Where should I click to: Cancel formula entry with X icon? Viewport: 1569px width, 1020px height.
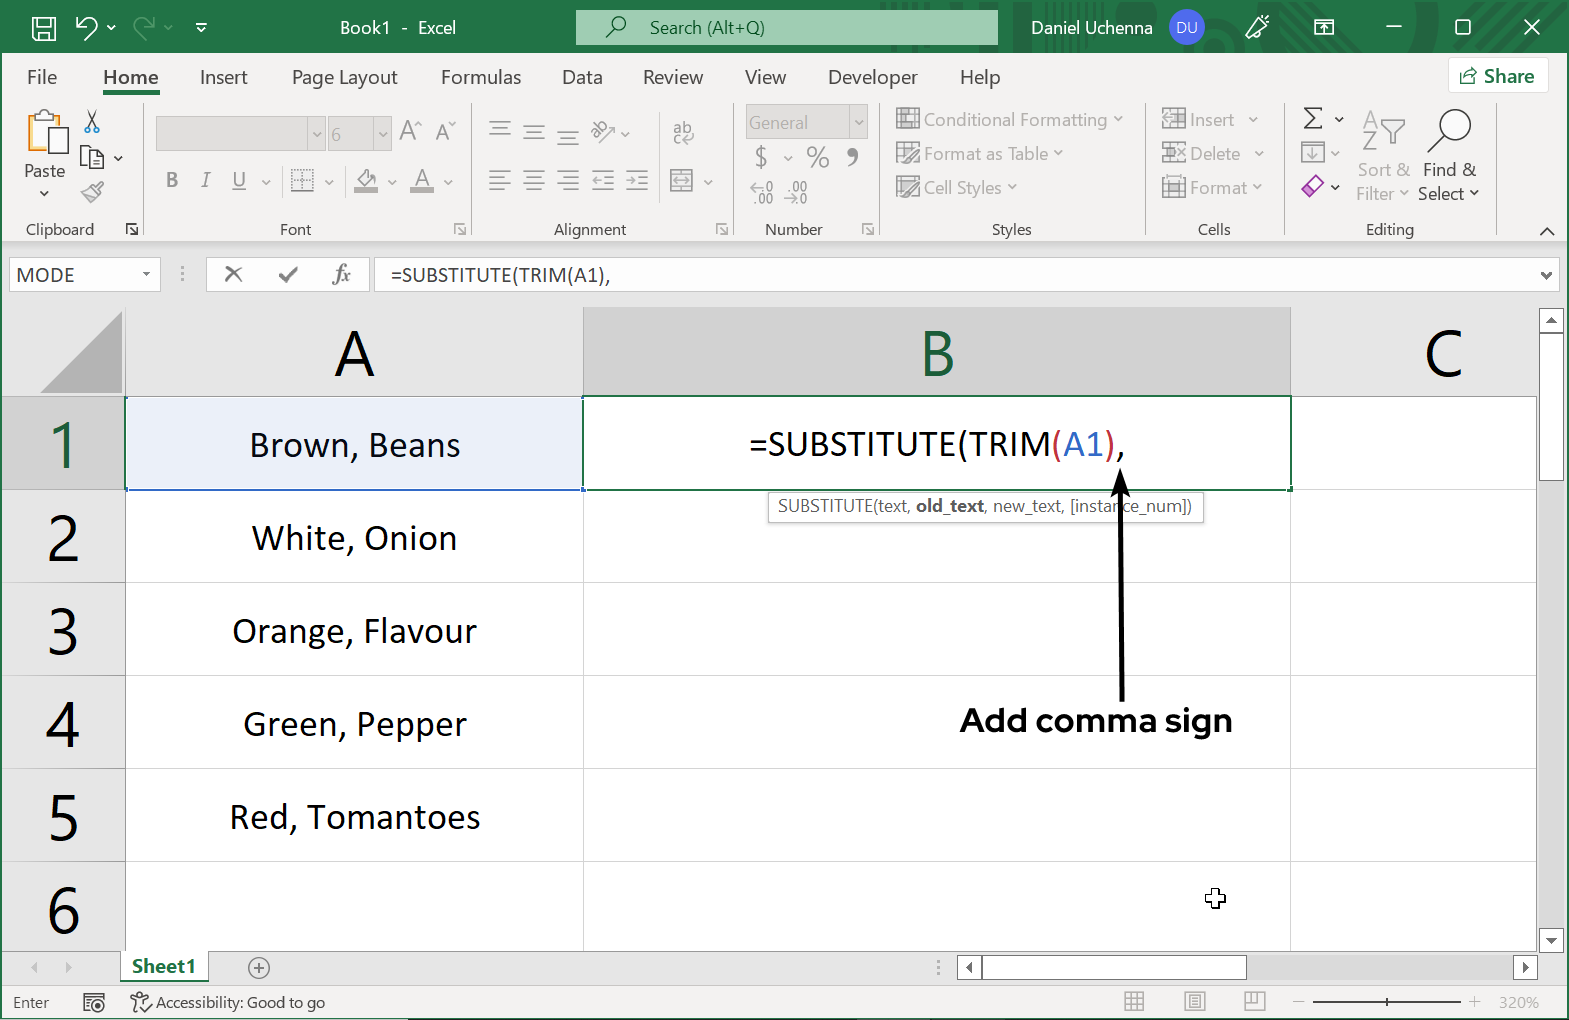click(x=233, y=275)
